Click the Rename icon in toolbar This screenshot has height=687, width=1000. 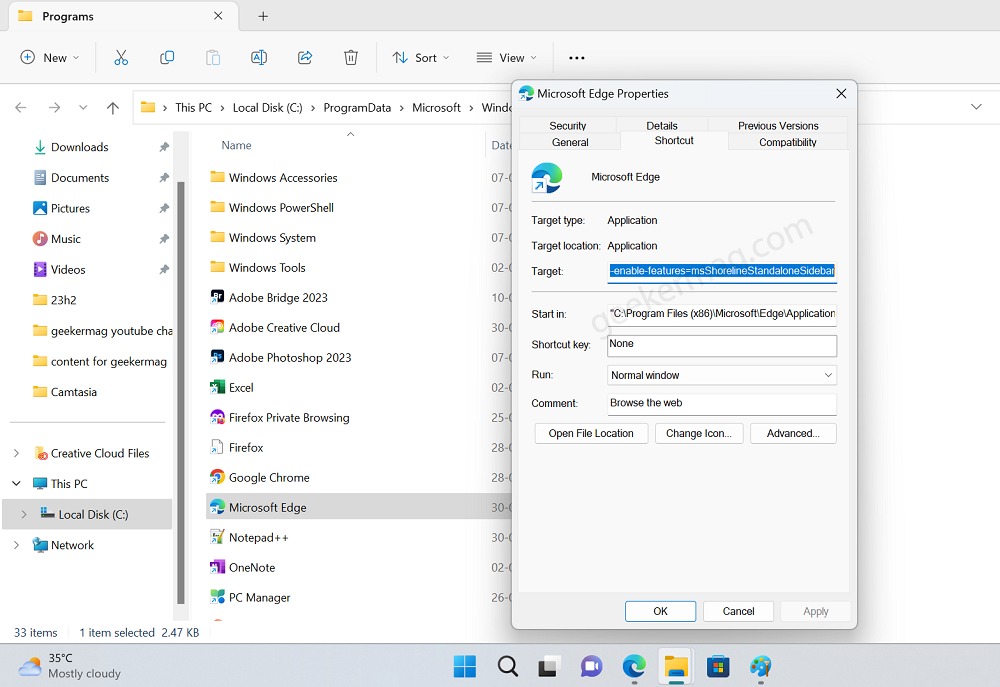point(259,57)
